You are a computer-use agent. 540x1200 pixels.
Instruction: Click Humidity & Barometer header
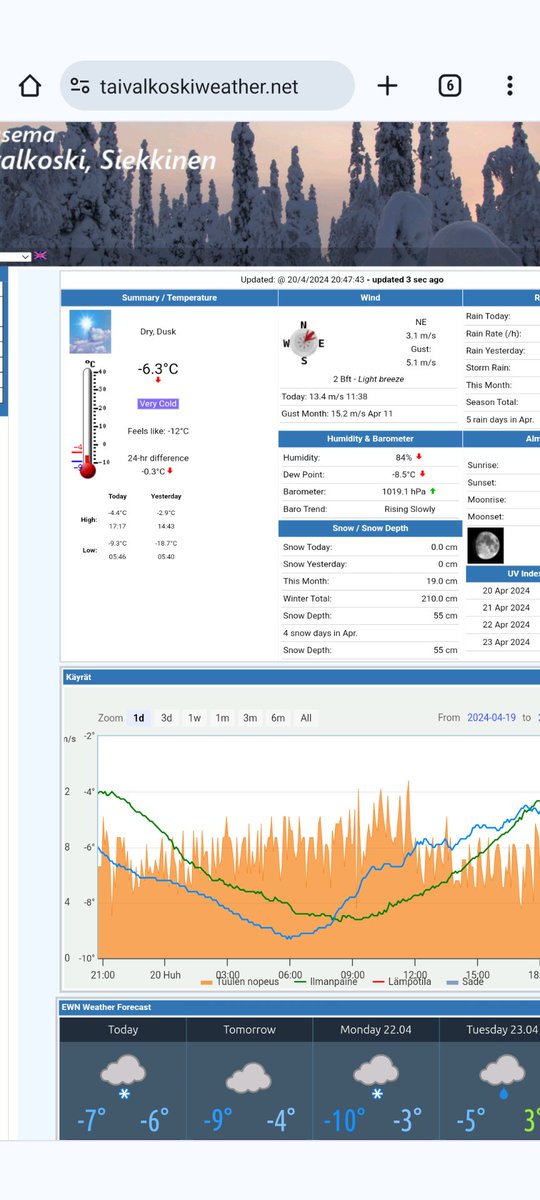pos(370,439)
